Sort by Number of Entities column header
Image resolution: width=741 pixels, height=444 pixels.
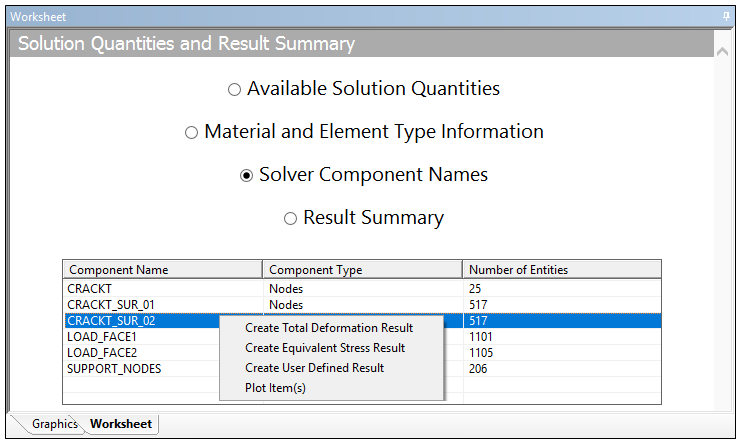tap(560, 270)
